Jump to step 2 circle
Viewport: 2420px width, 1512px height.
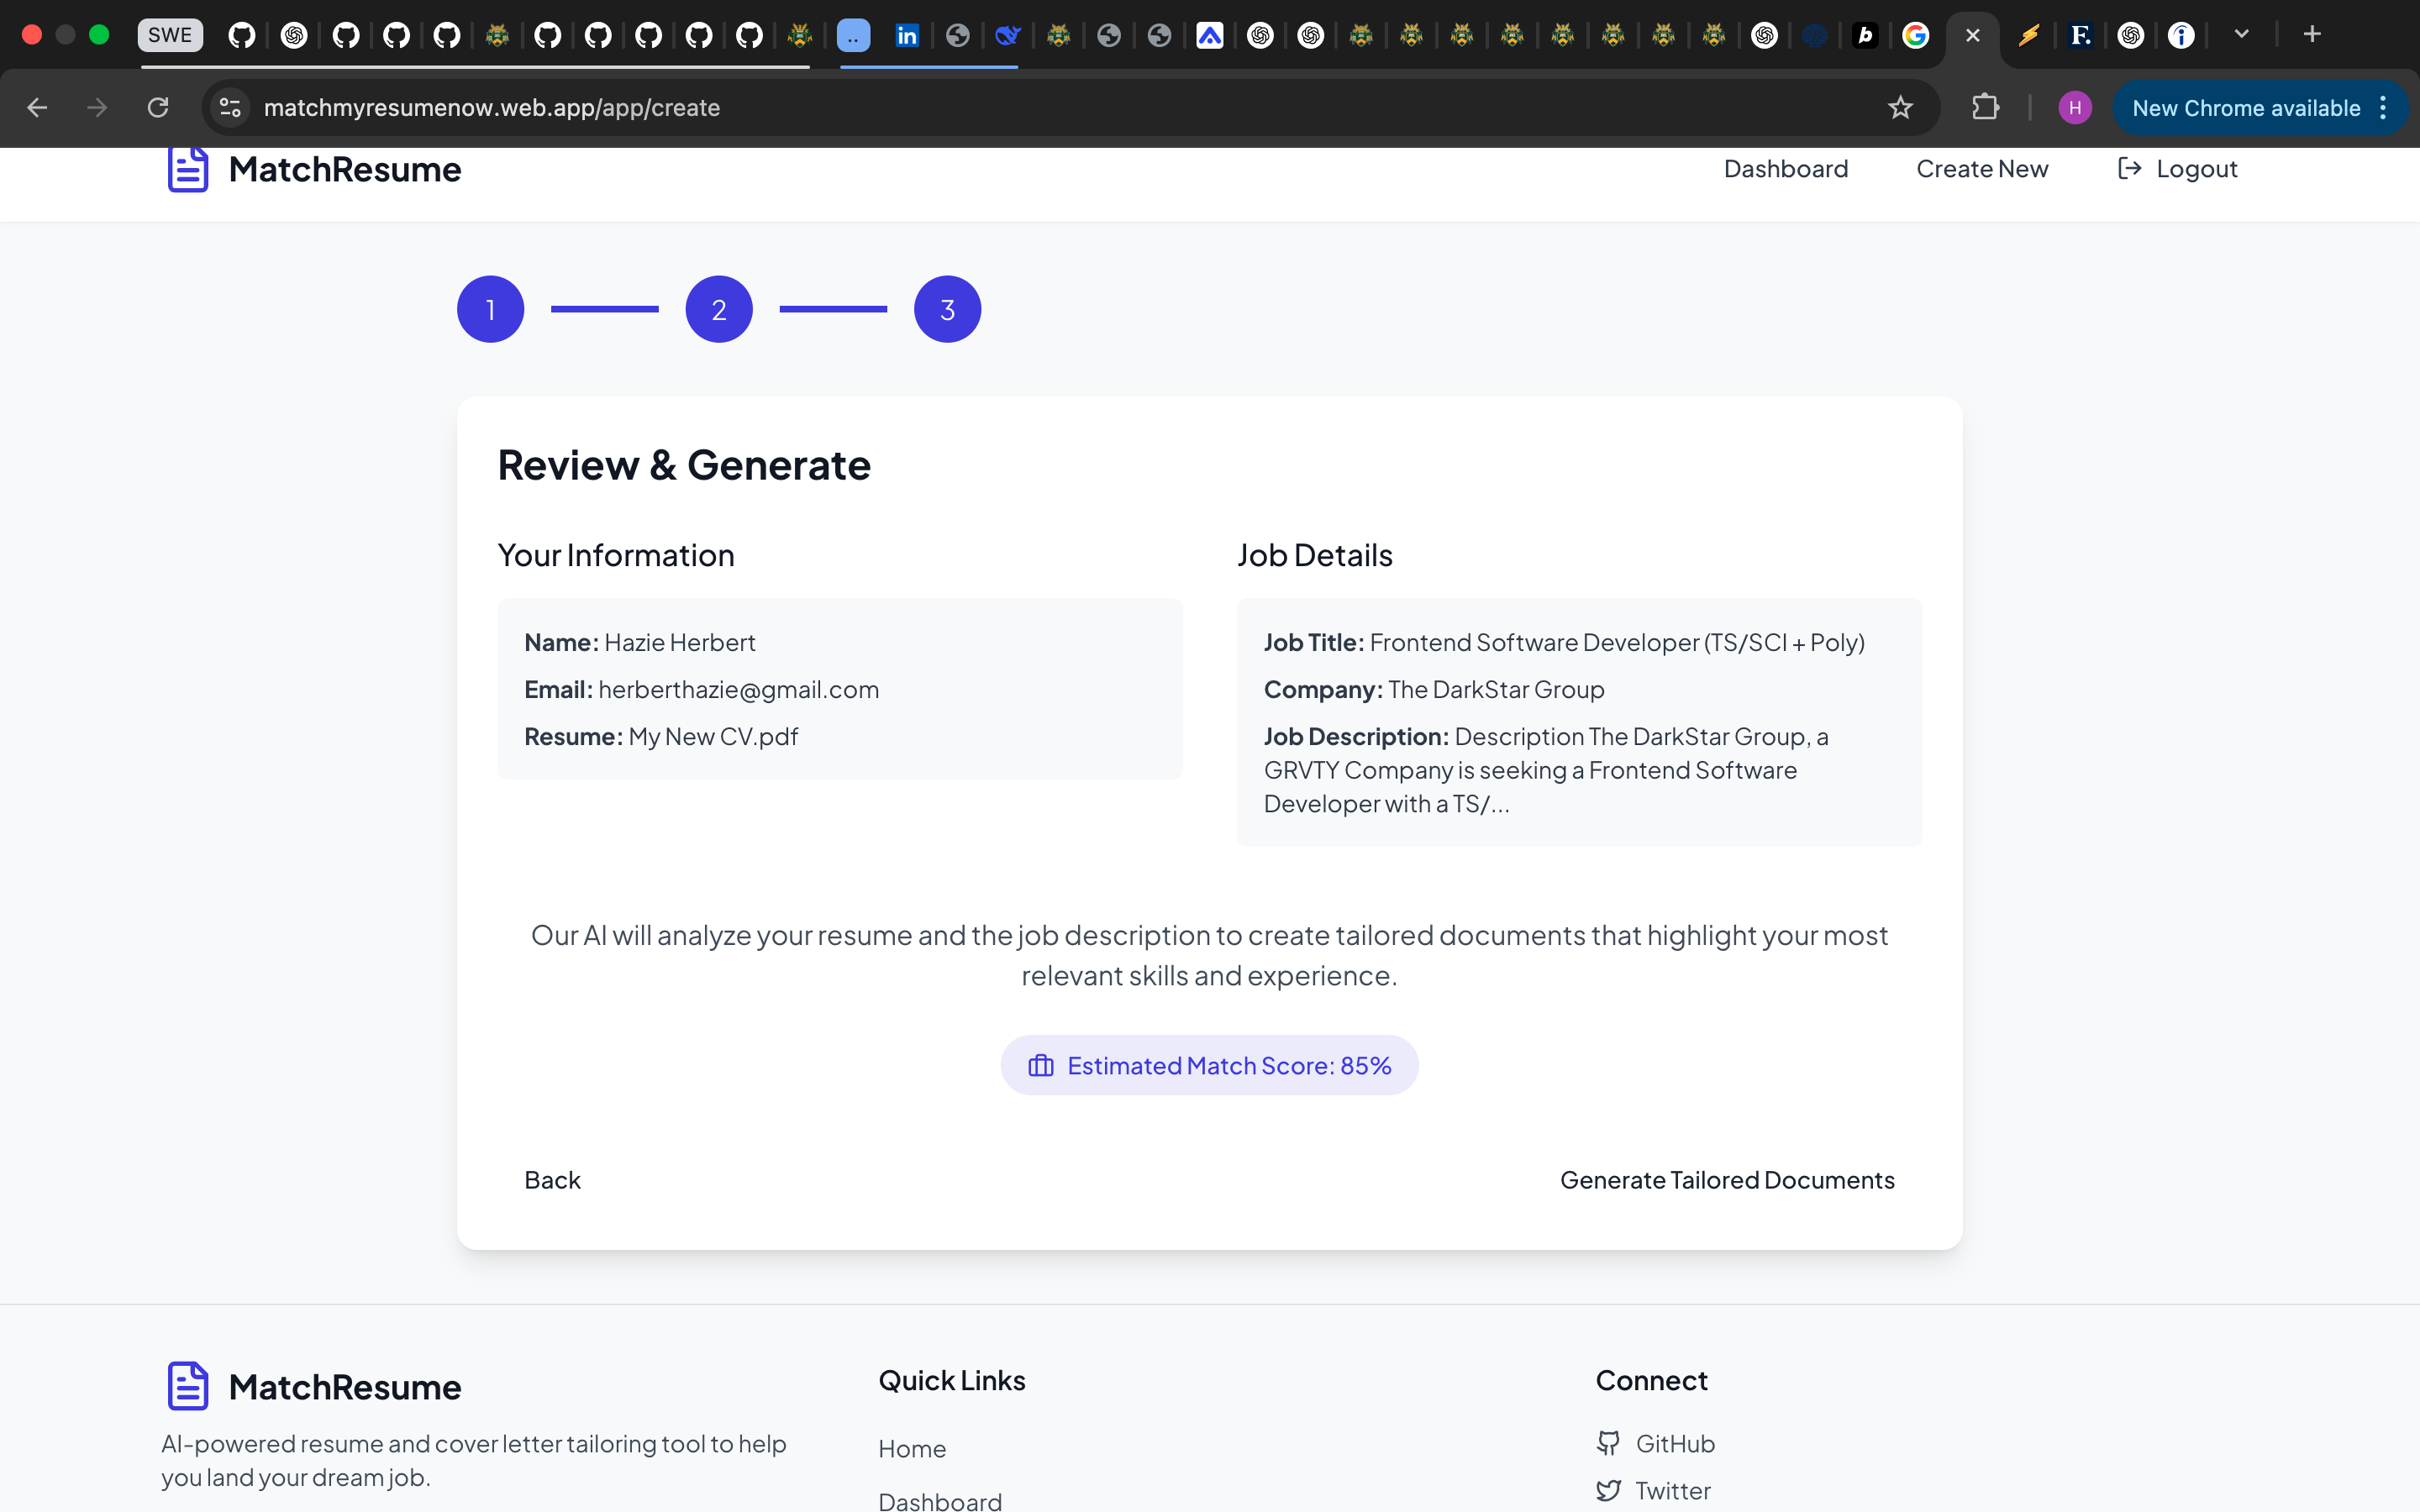718,310
